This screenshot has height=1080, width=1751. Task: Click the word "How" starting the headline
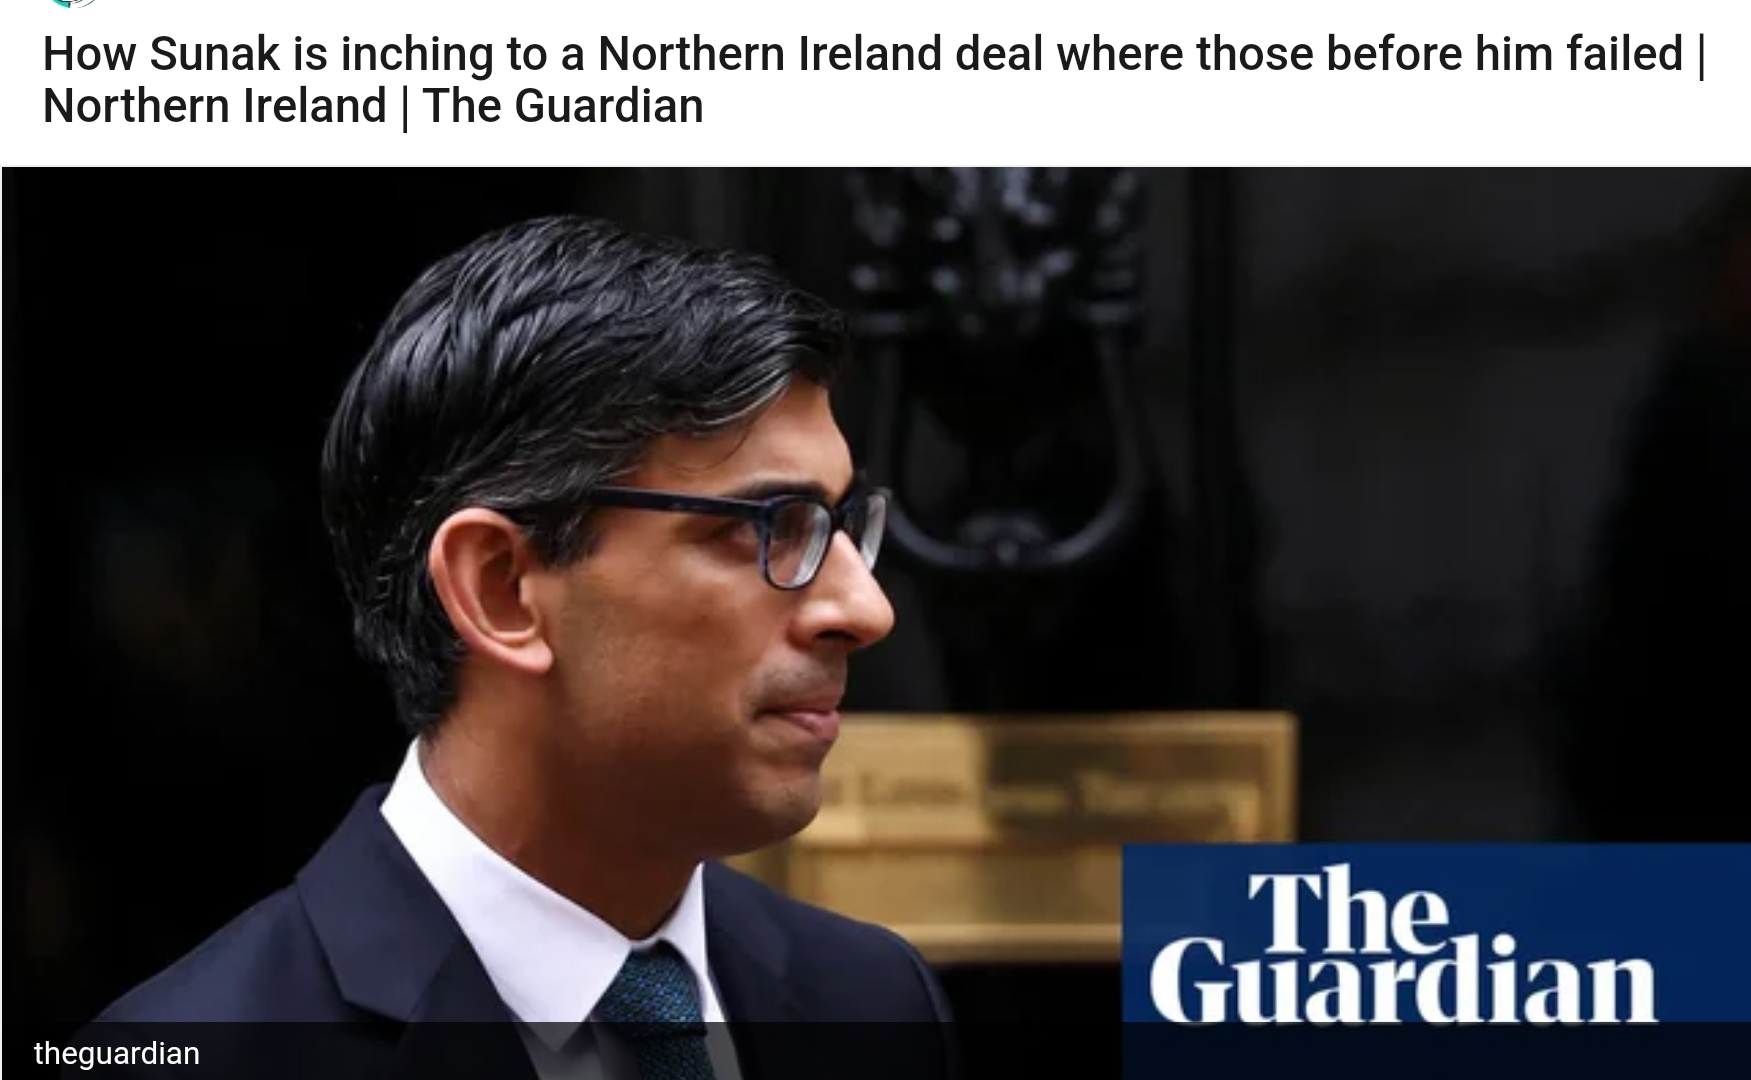(89, 53)
